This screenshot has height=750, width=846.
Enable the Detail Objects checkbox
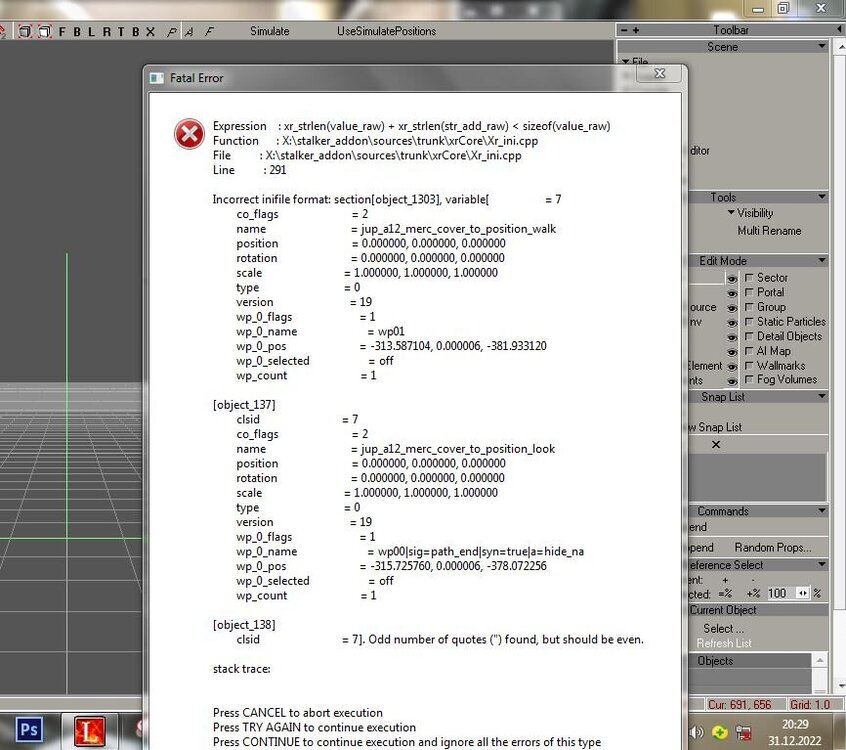click(x=749, y=336)
